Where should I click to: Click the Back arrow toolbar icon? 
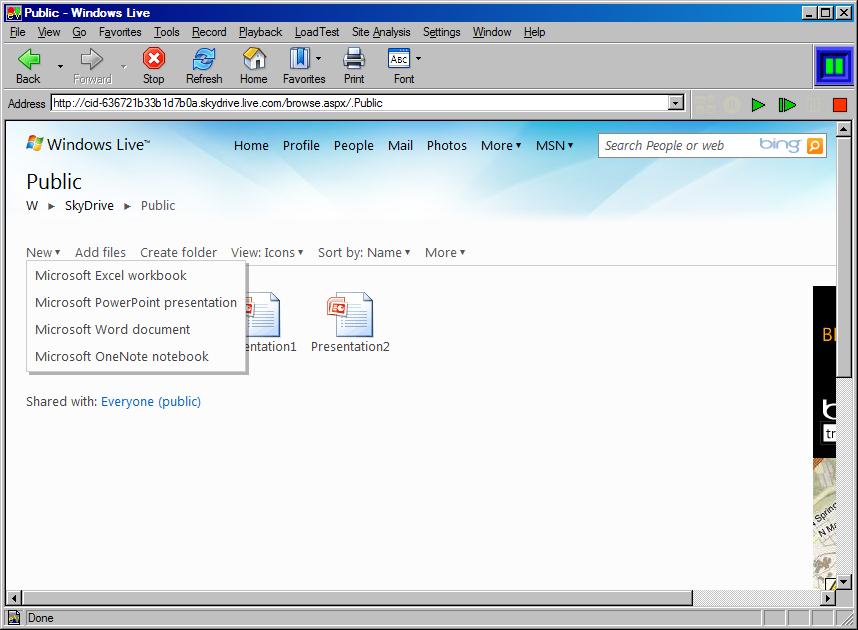point(28,59)
